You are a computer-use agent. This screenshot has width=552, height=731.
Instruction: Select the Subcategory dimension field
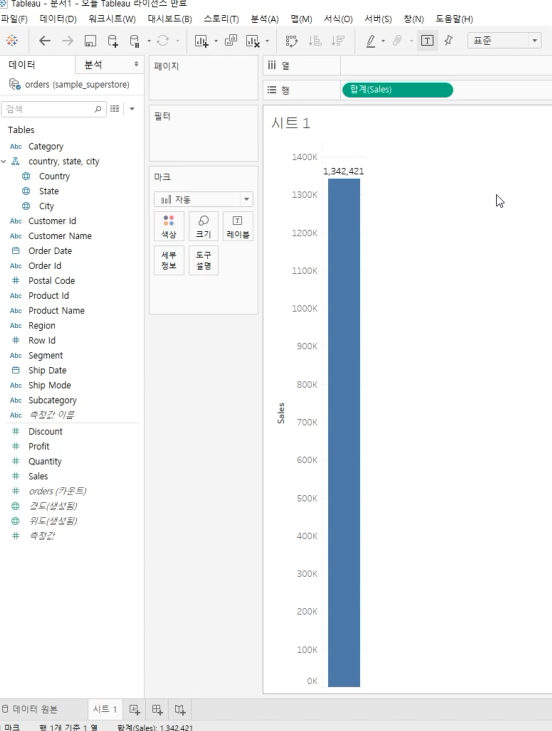click(52, 400)
